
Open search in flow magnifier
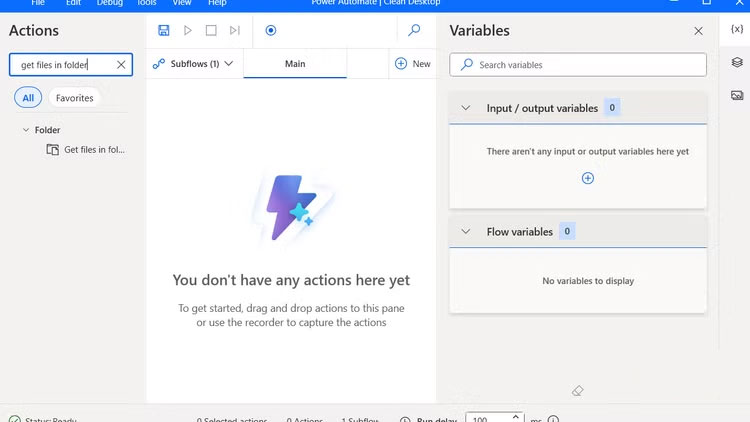[x=414, y=31]
